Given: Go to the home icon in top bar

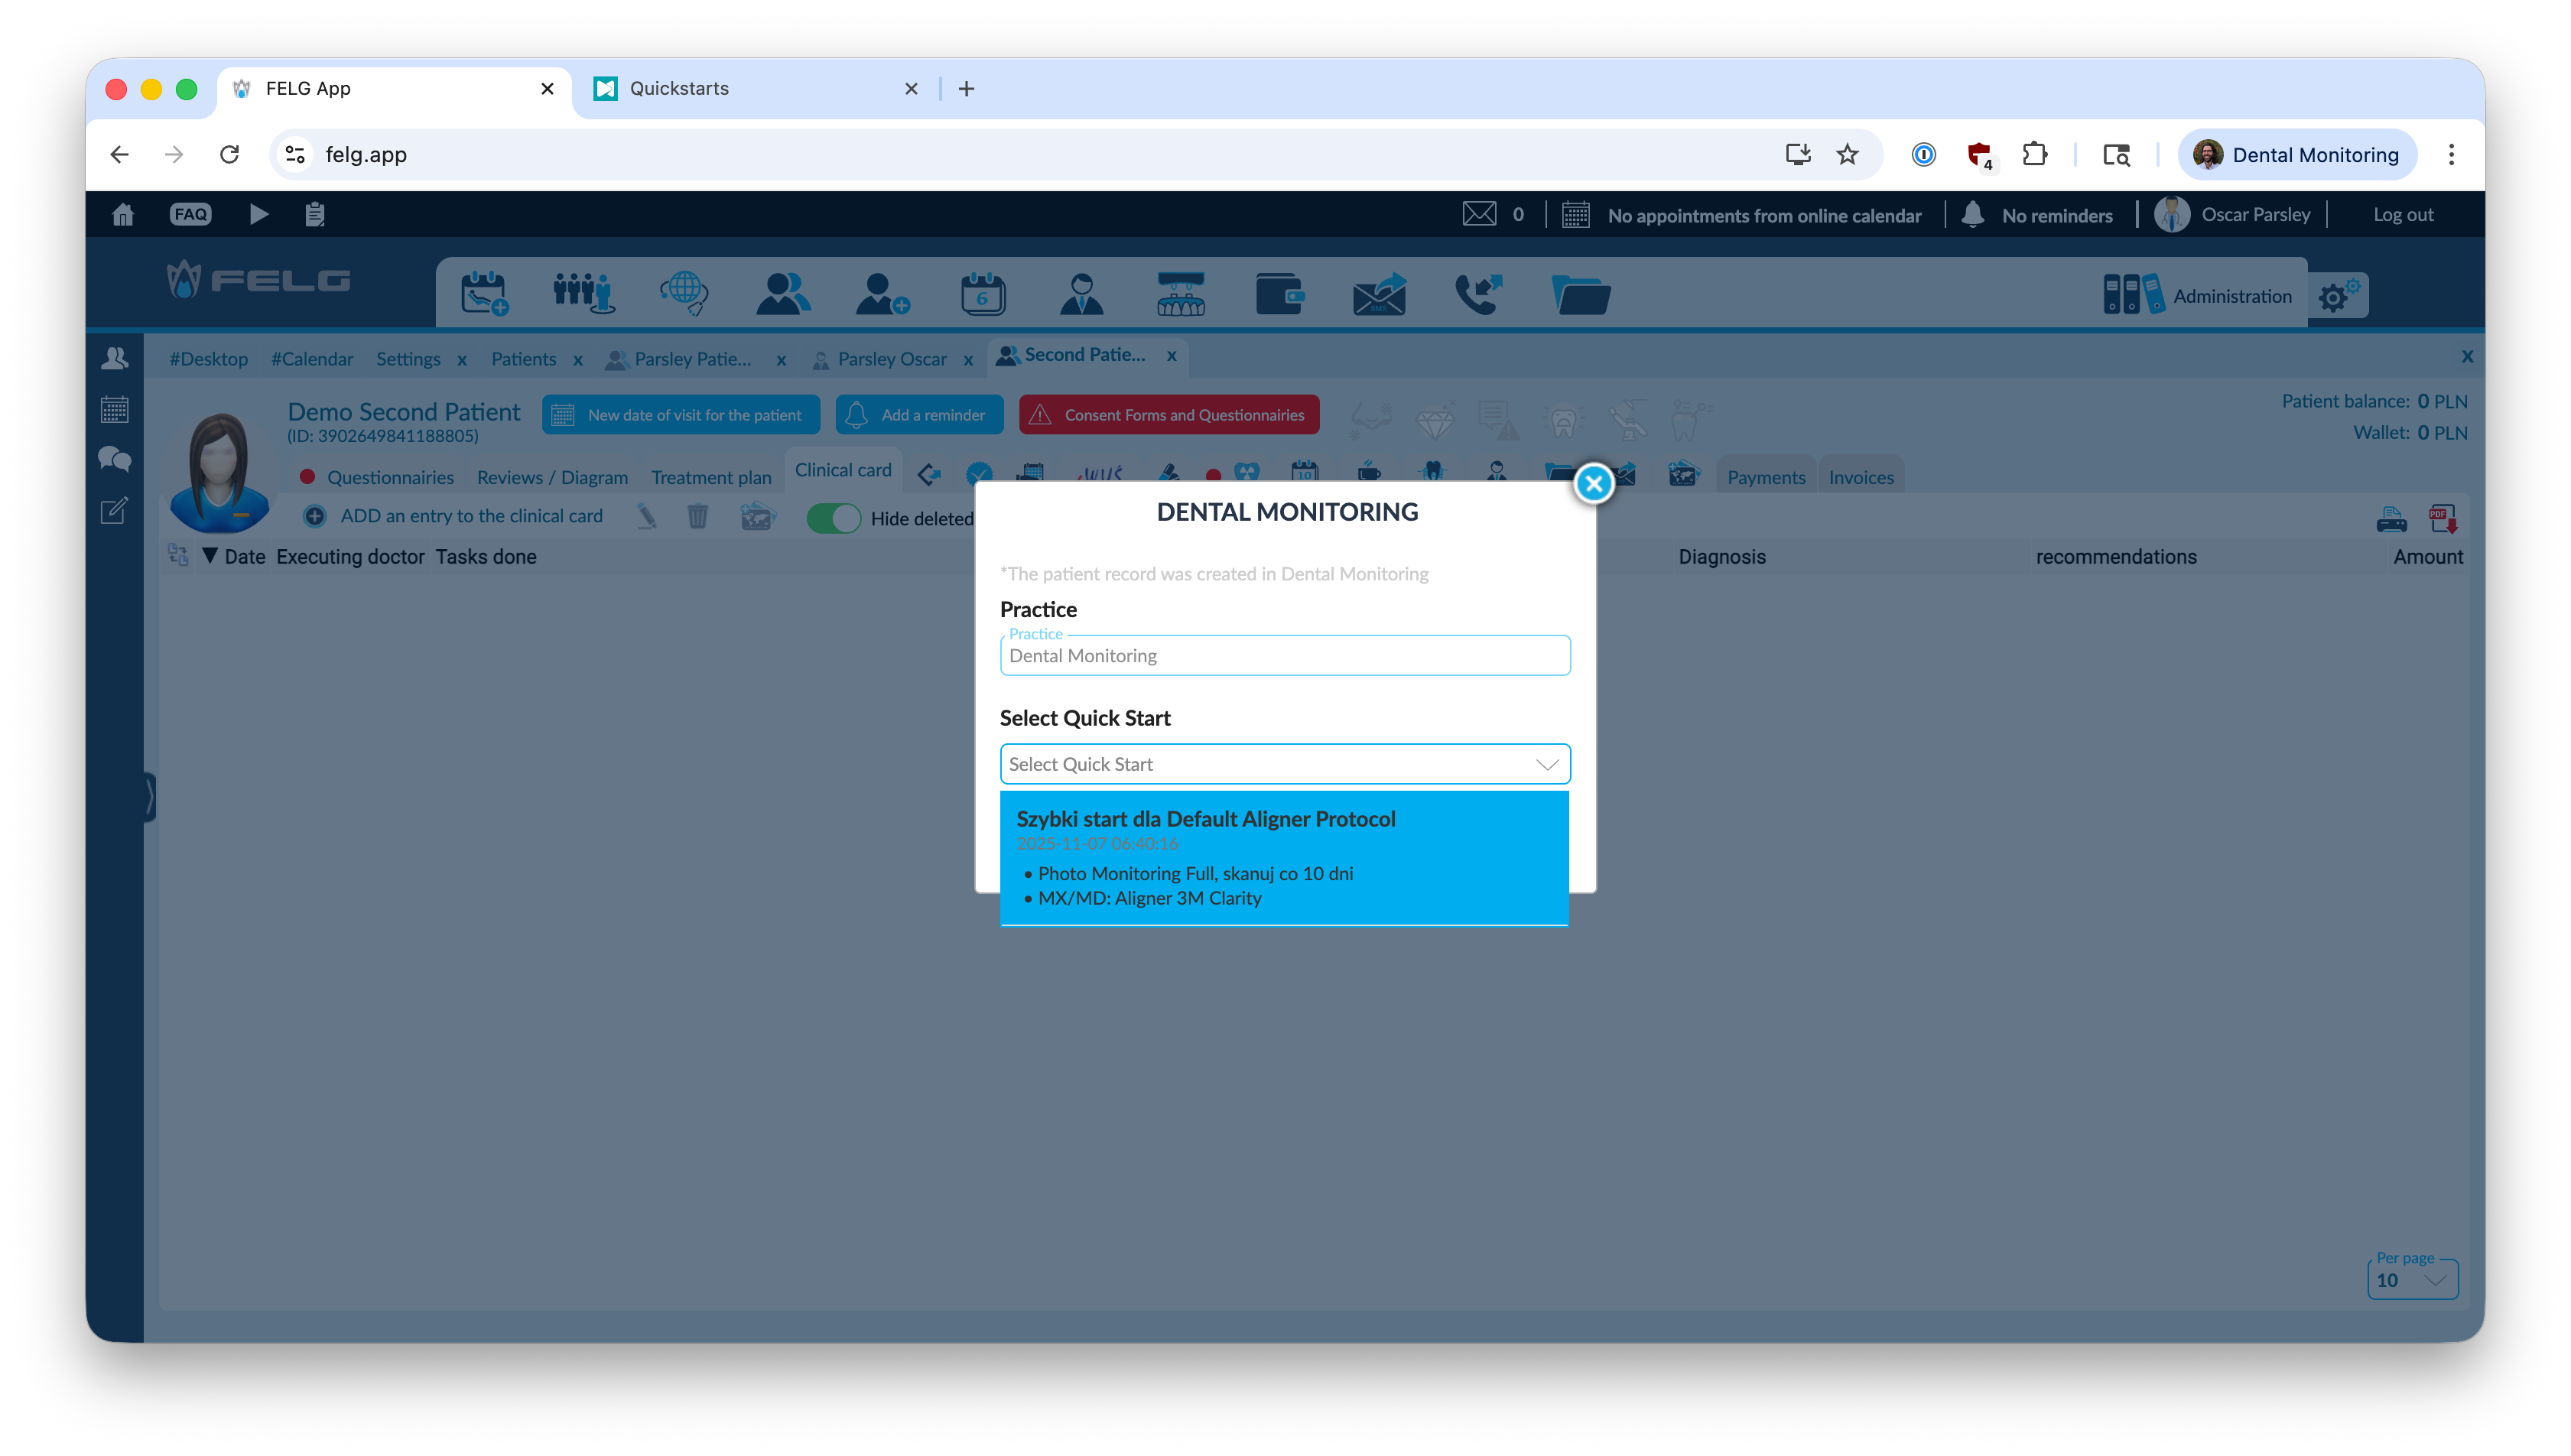Looking at the screenshot, I should [123, 214].
